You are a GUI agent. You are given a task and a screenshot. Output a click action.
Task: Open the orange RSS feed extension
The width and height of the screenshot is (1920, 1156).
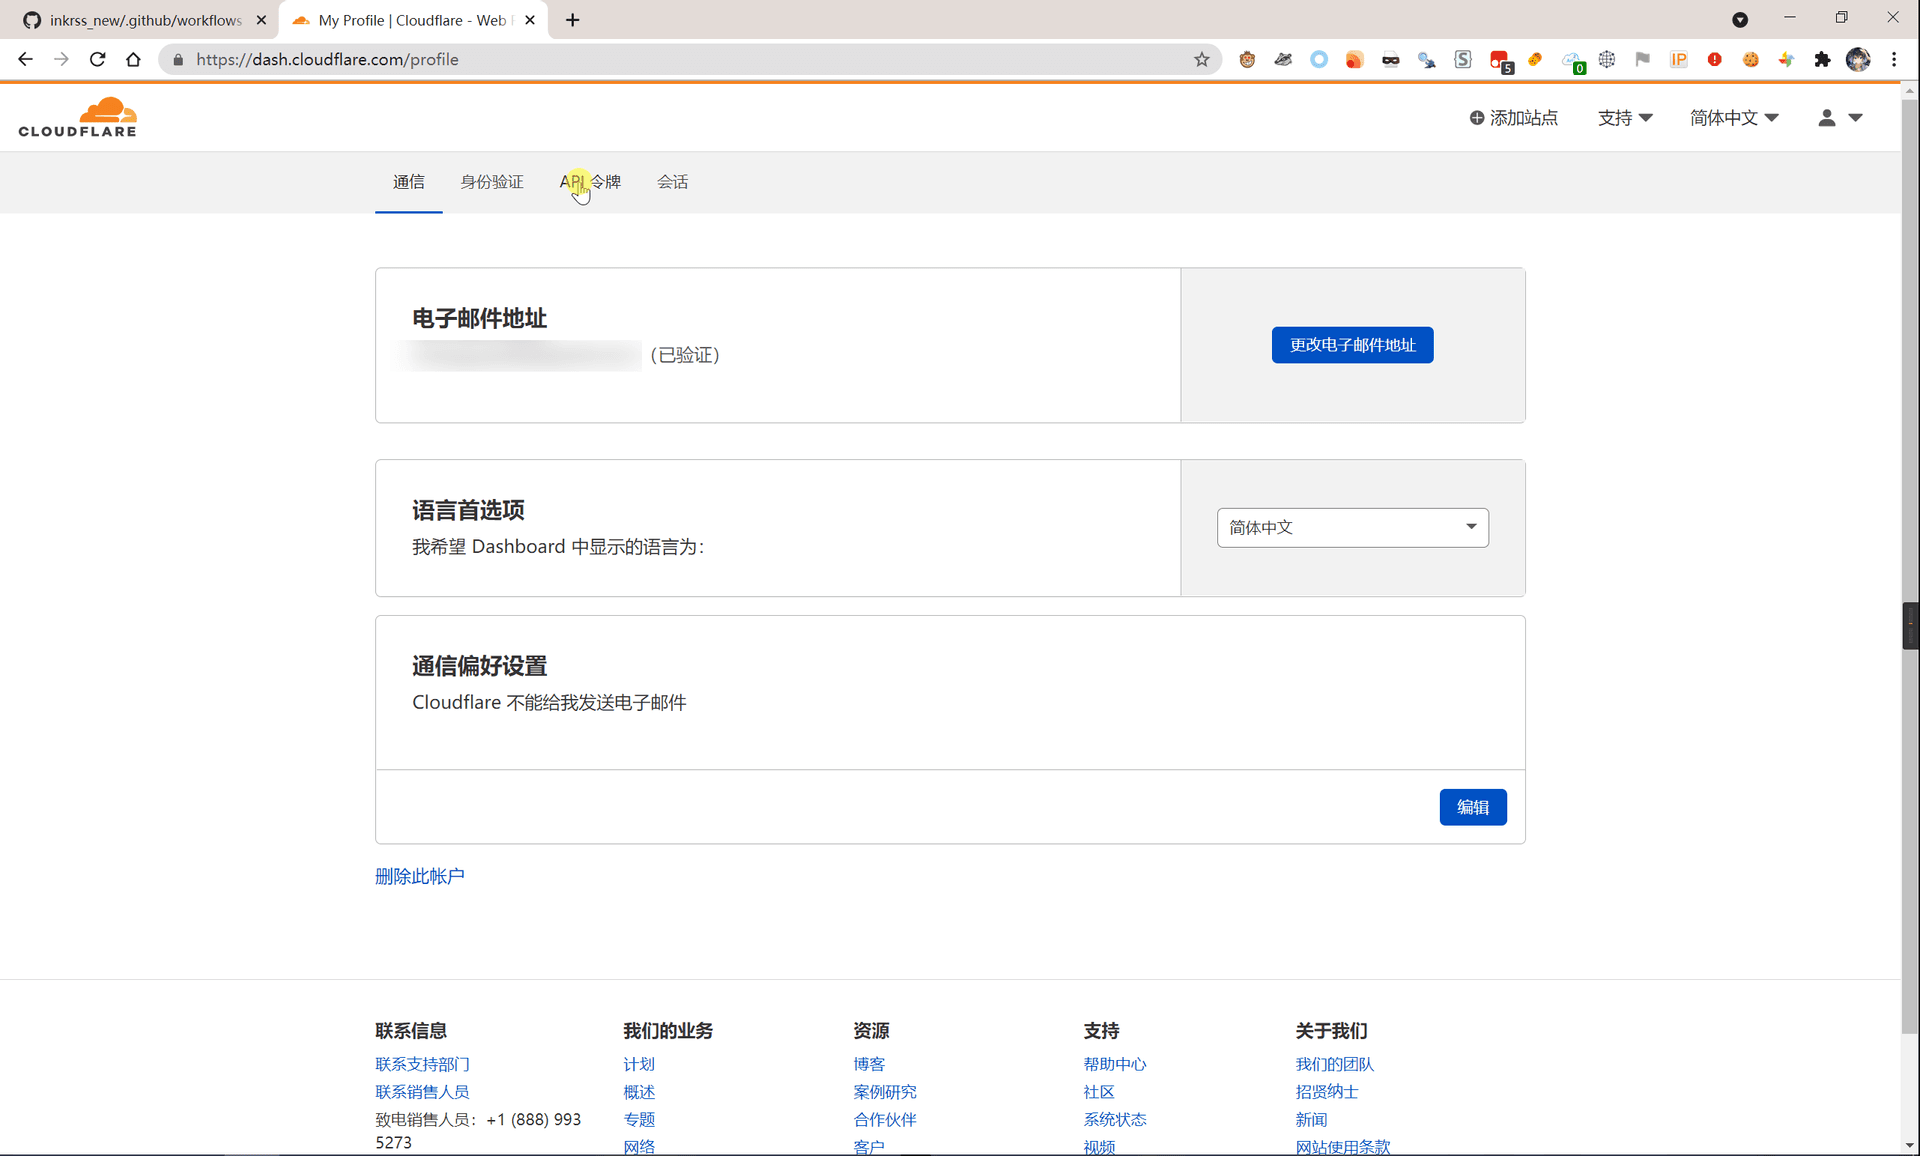point(1355,60)
